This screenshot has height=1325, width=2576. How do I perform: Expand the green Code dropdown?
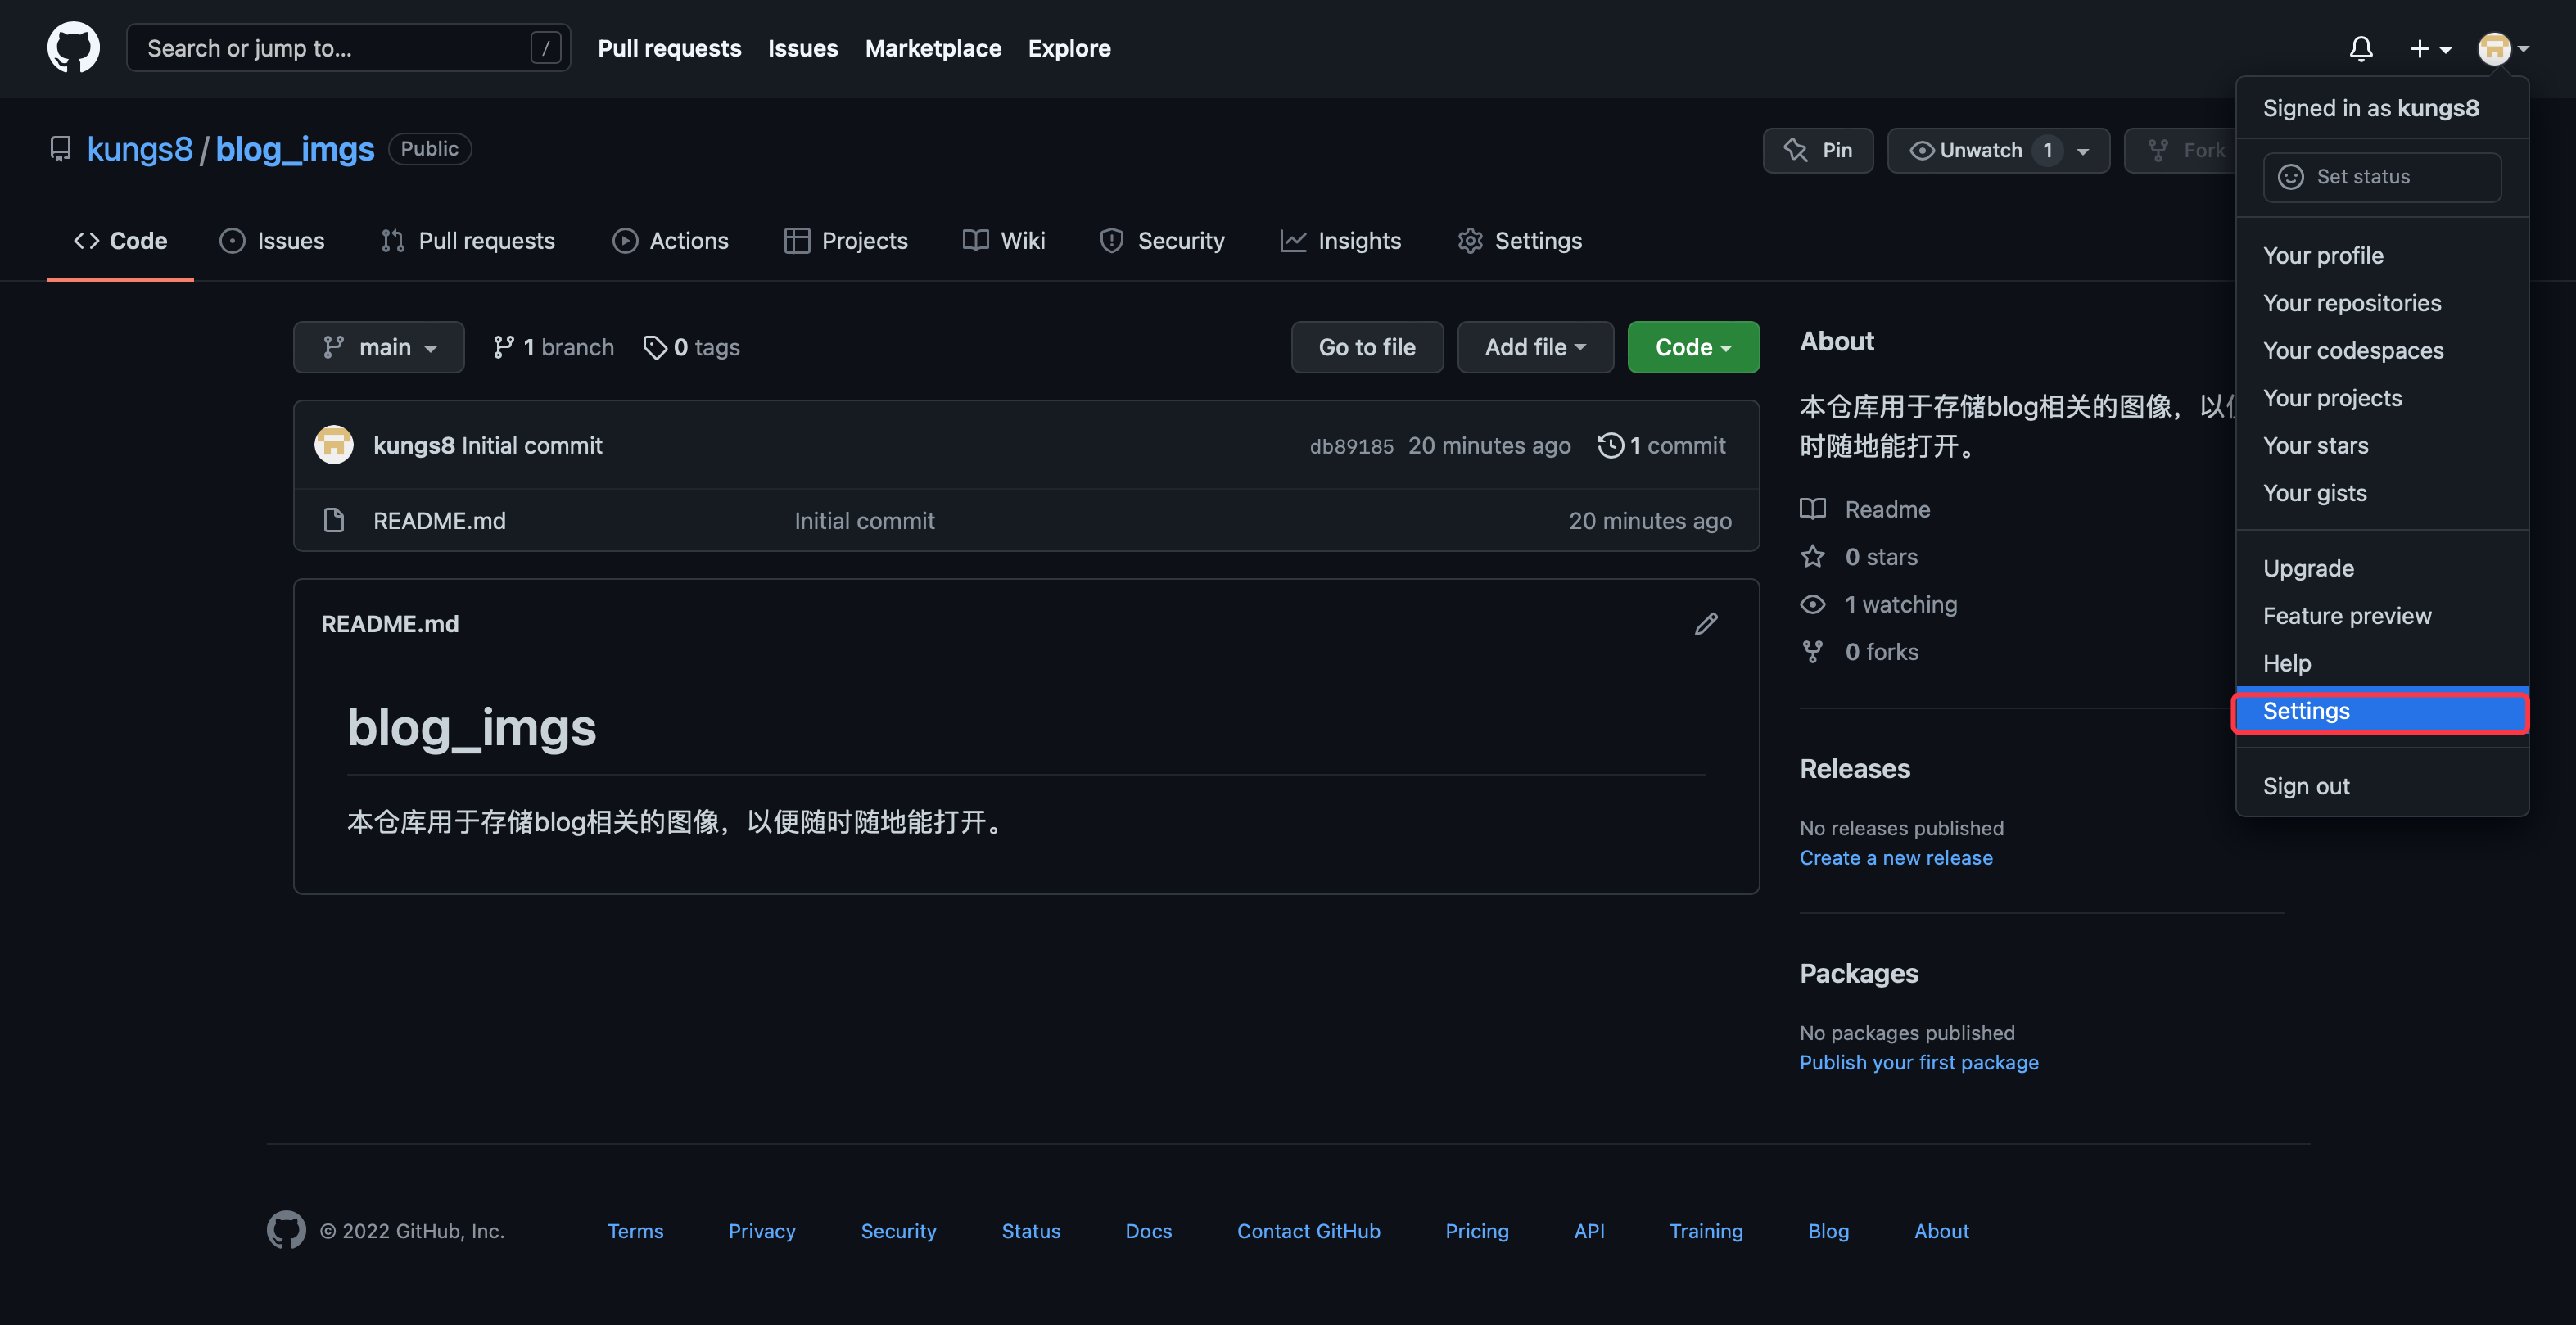pyautogui.click(x=1692, y=347)
